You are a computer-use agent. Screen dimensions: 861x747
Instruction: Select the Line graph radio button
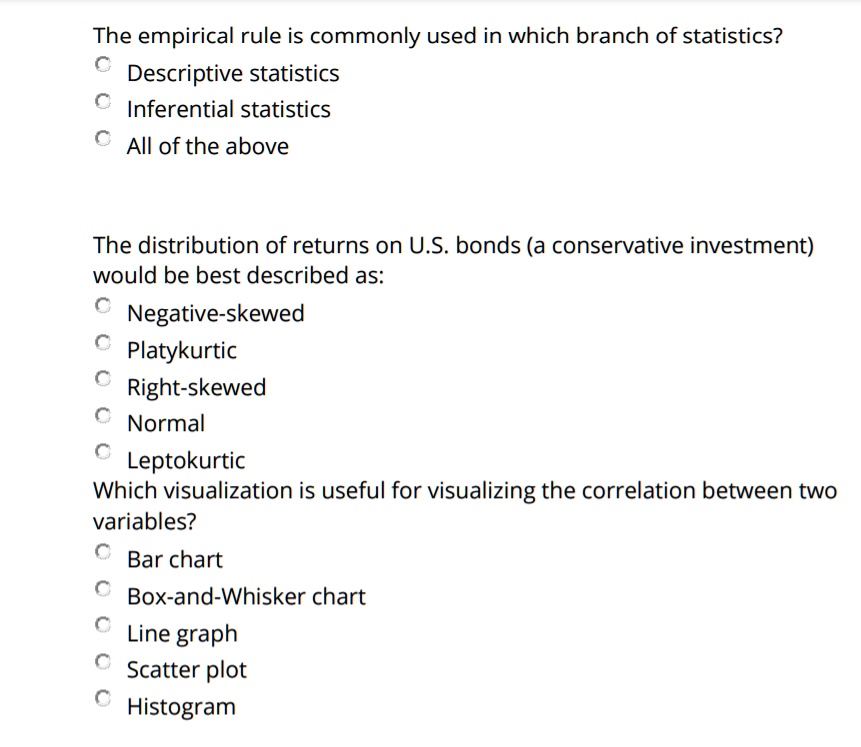[x=103, y=625]
